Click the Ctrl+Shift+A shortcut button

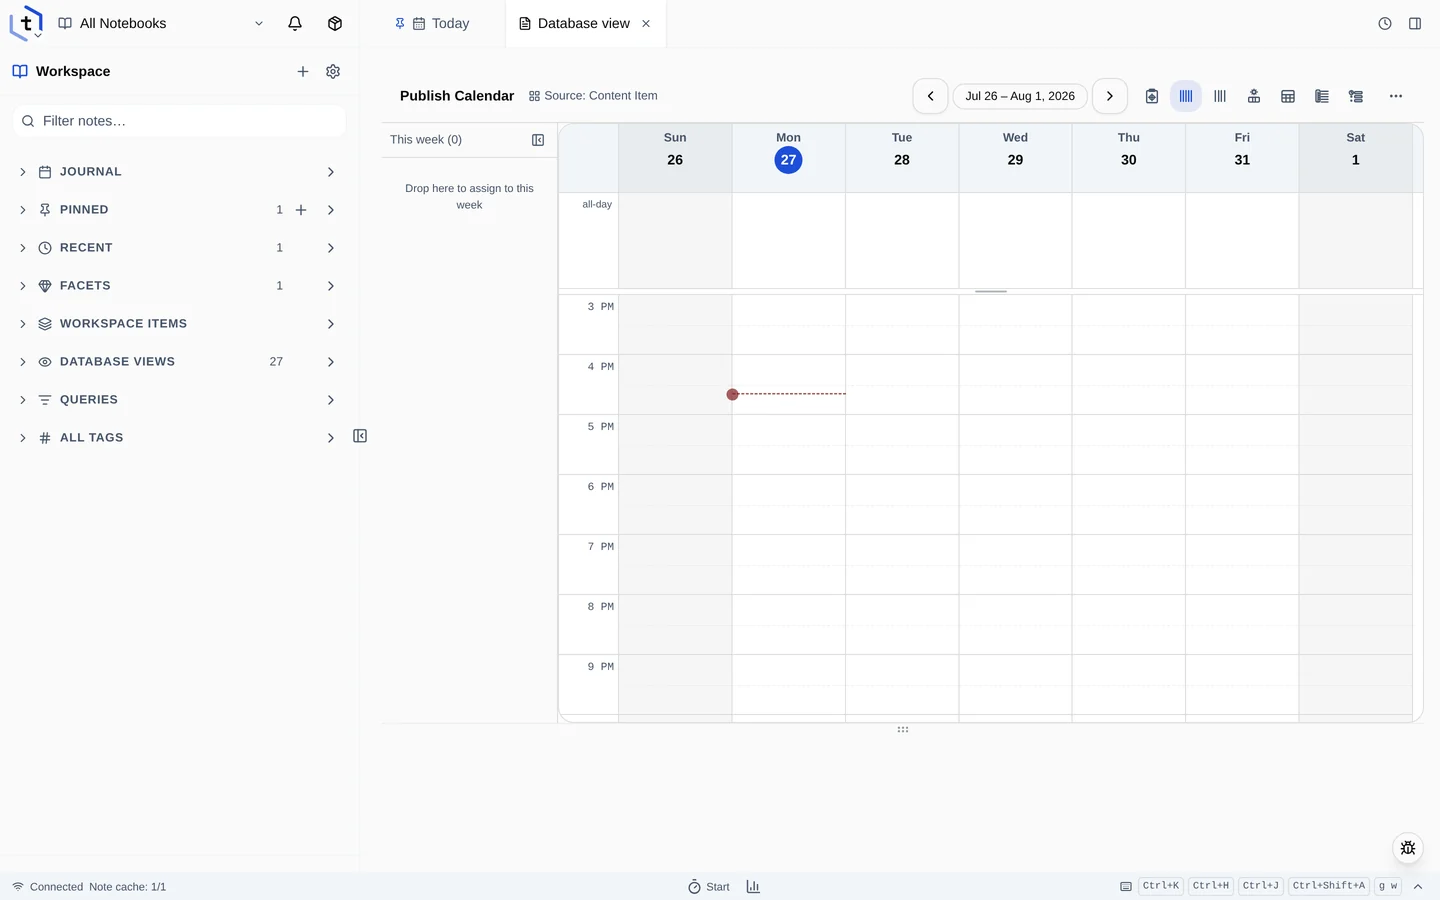(x=1329, y=886)
